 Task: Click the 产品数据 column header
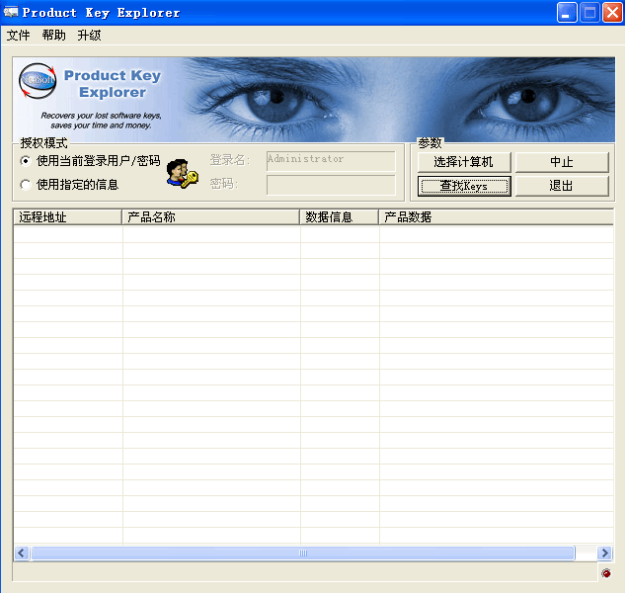tap(495, 217)
